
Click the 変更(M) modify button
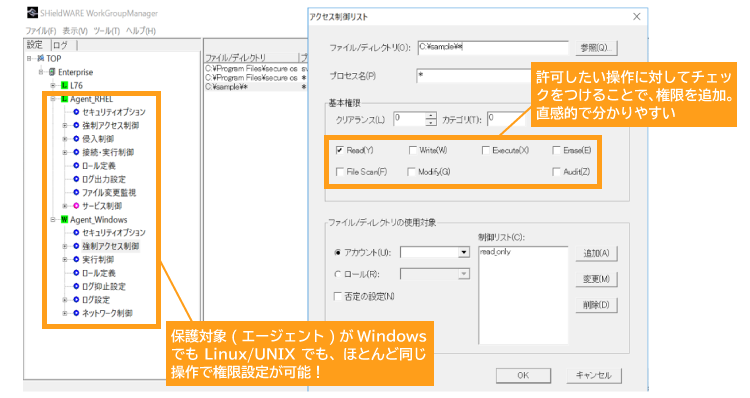click(x=596, y=279)
